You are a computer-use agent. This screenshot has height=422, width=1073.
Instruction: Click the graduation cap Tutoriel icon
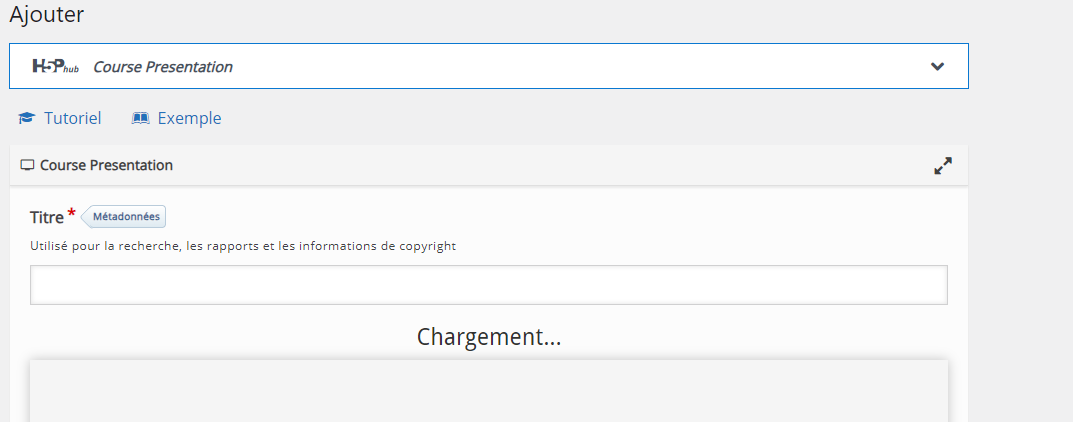[26, 118]
